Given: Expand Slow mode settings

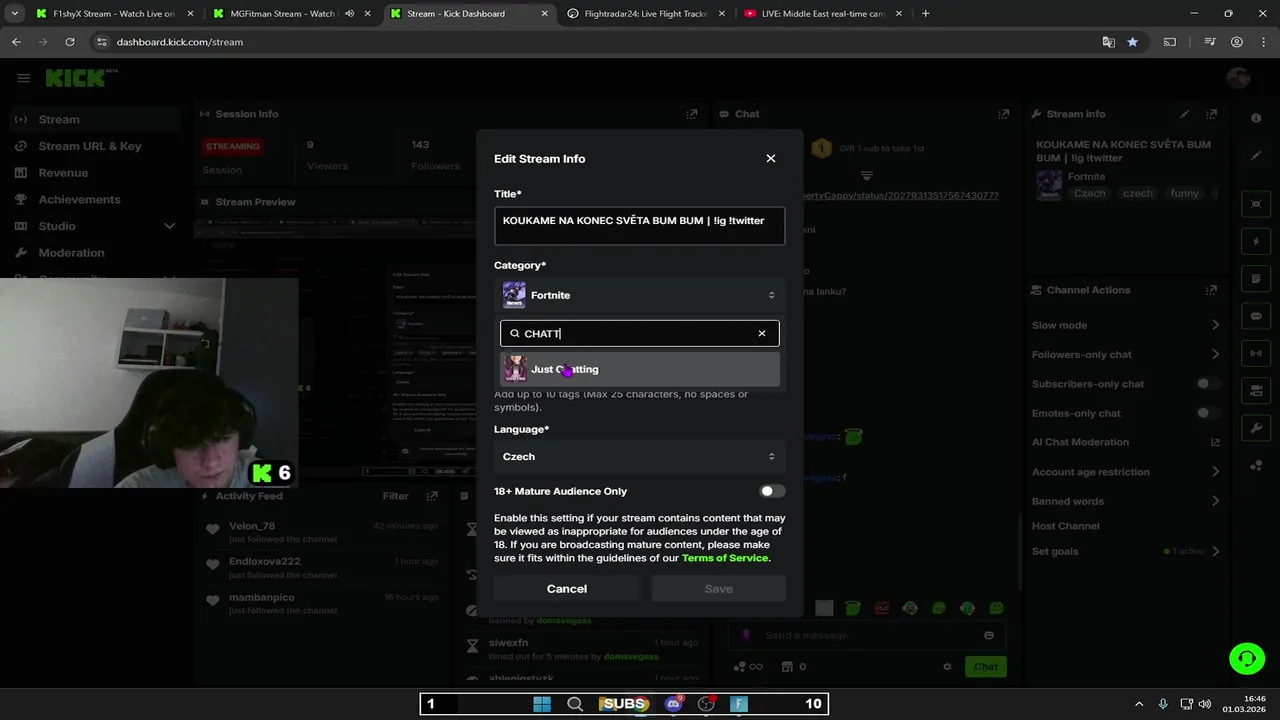Looking at the screenshot, I should click(x=1215, y=325).
